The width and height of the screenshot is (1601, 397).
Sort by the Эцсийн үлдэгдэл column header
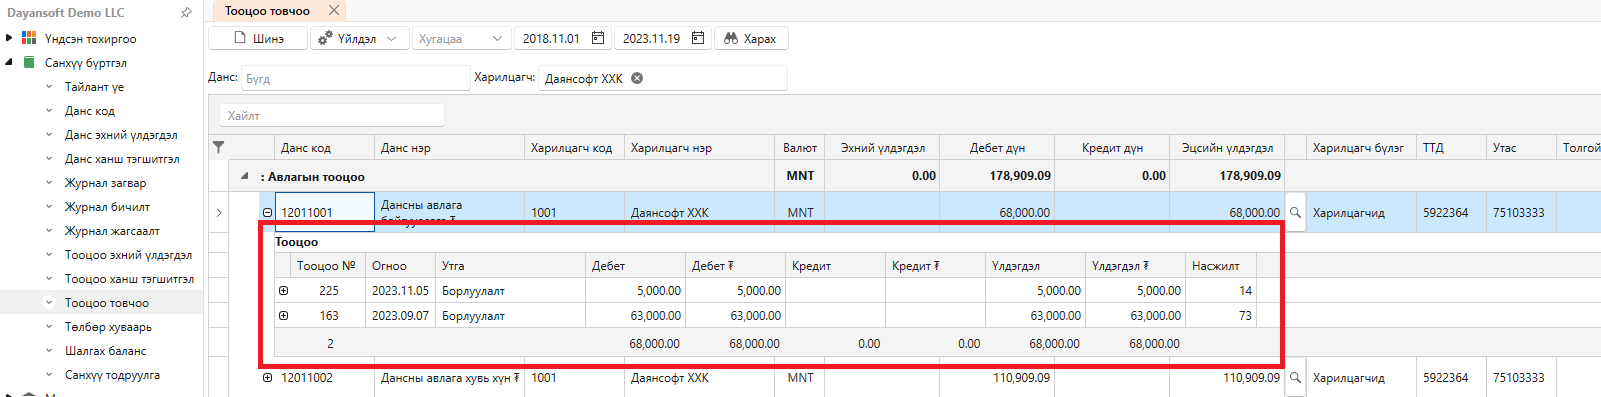1227,147
